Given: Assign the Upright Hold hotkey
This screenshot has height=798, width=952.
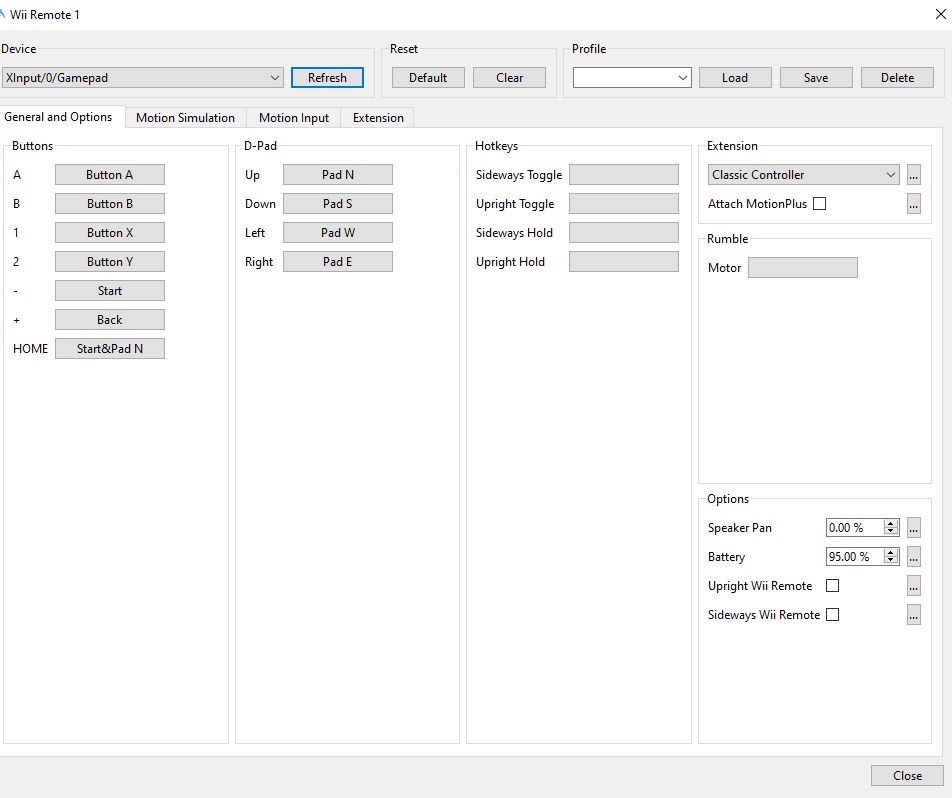Looking at the screenshot, I should click(x=624, y=262).
